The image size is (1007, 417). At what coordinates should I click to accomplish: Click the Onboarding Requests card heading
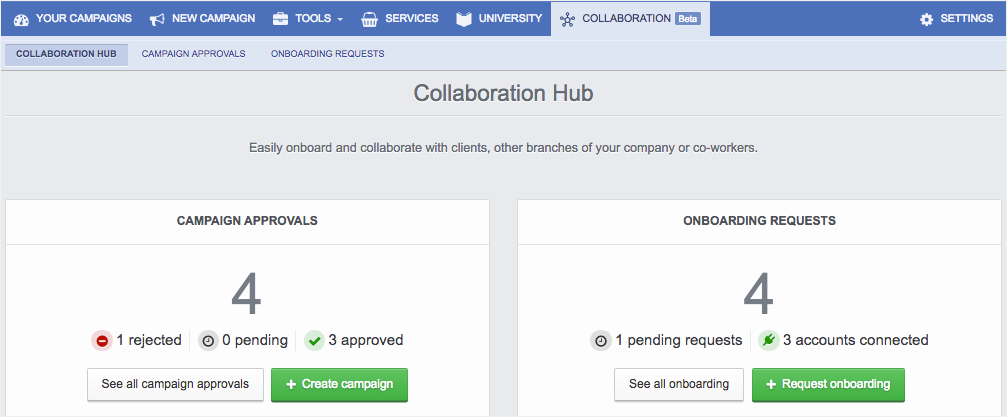coord(760,221)
